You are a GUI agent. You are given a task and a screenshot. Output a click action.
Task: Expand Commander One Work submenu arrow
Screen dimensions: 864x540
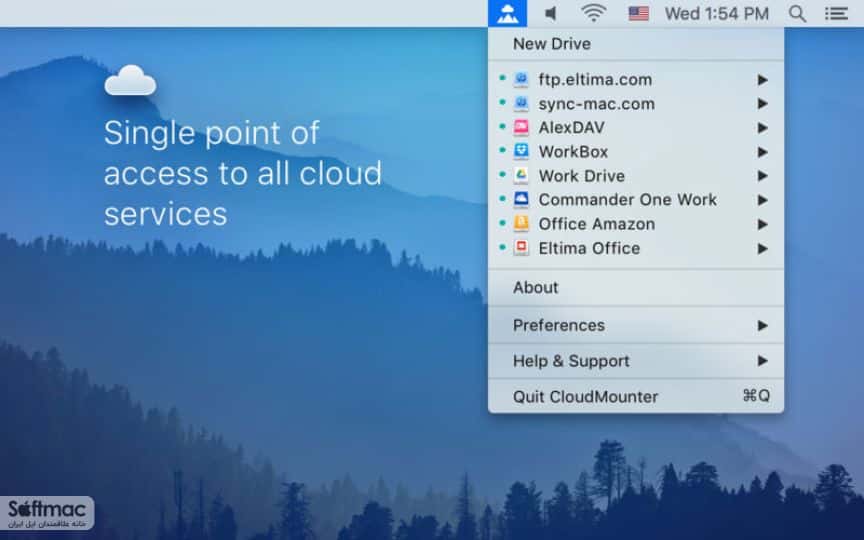[x=763, y=200]
